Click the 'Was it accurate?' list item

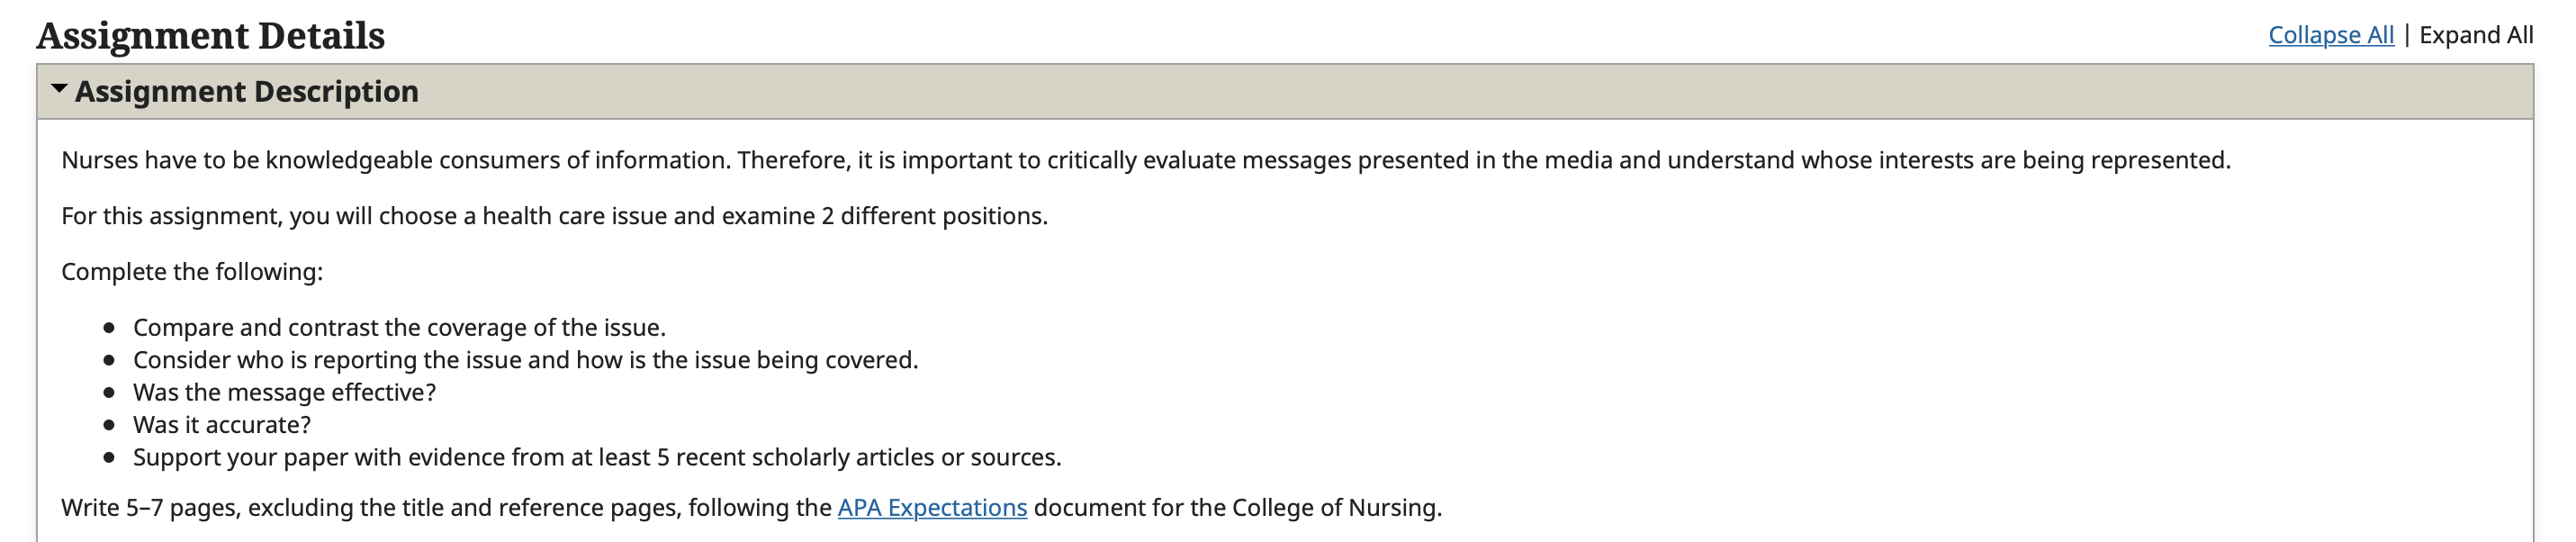[x=222, y=424]
